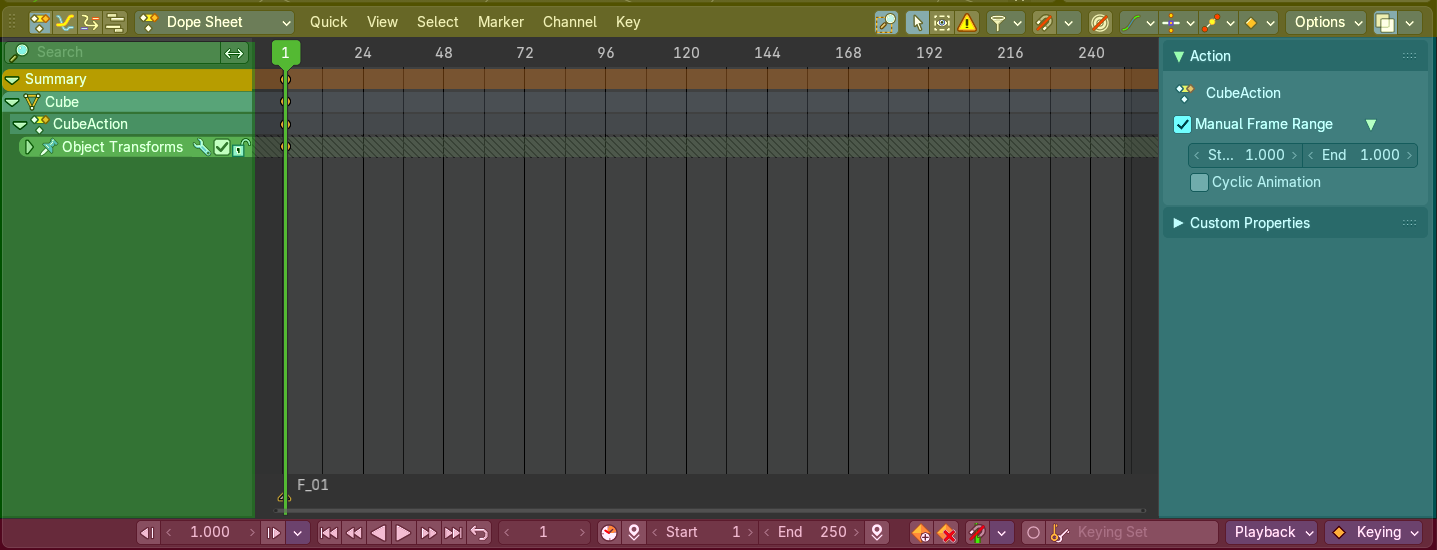Open the handle type dropdown
This screenshot has height=550, width=1437.
(1218, 22)
